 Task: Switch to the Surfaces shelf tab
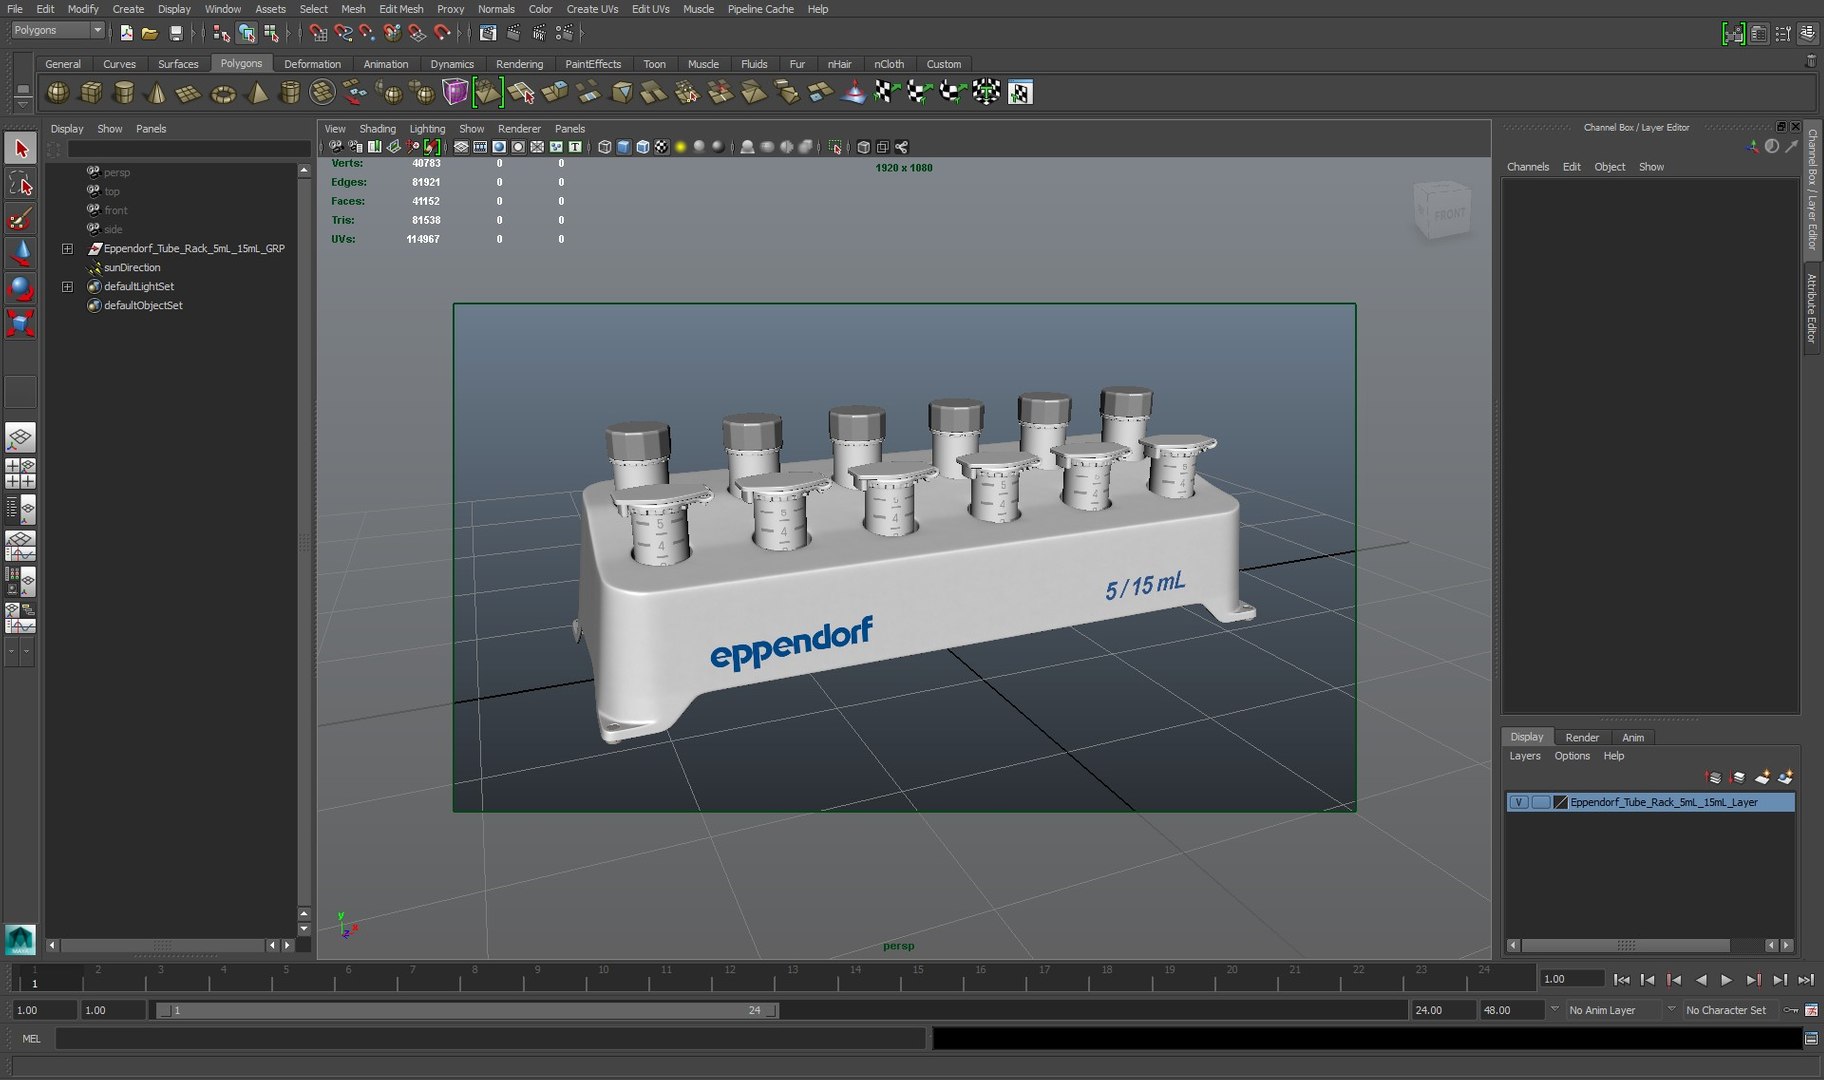pos(178,64)
